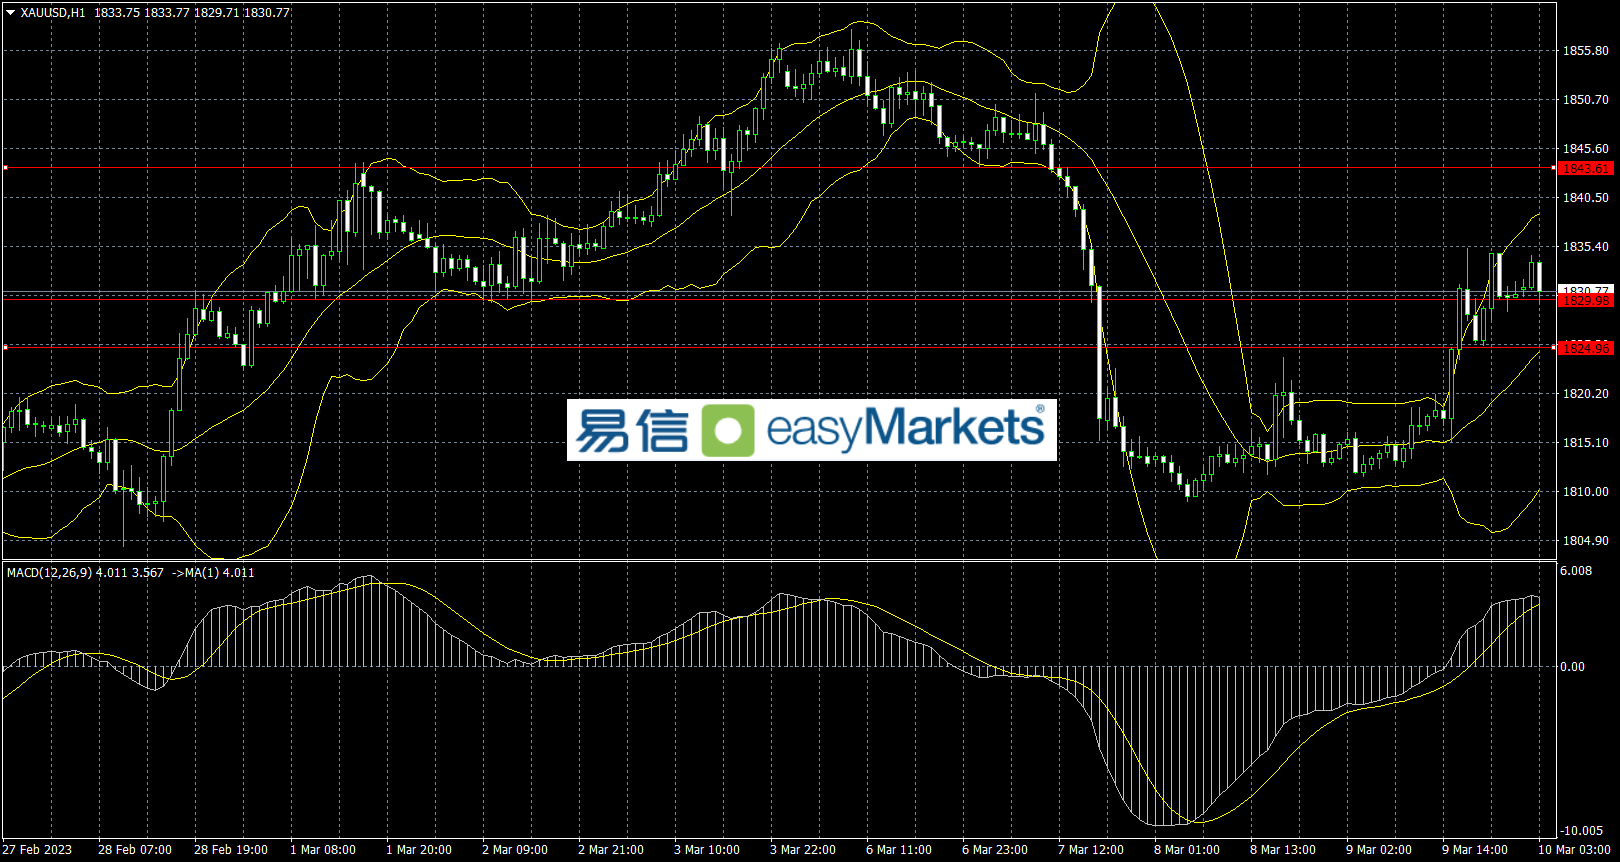Click the 10 Mar 03:00 time label
The image size is (1620, 862).
click(1574, 849)
